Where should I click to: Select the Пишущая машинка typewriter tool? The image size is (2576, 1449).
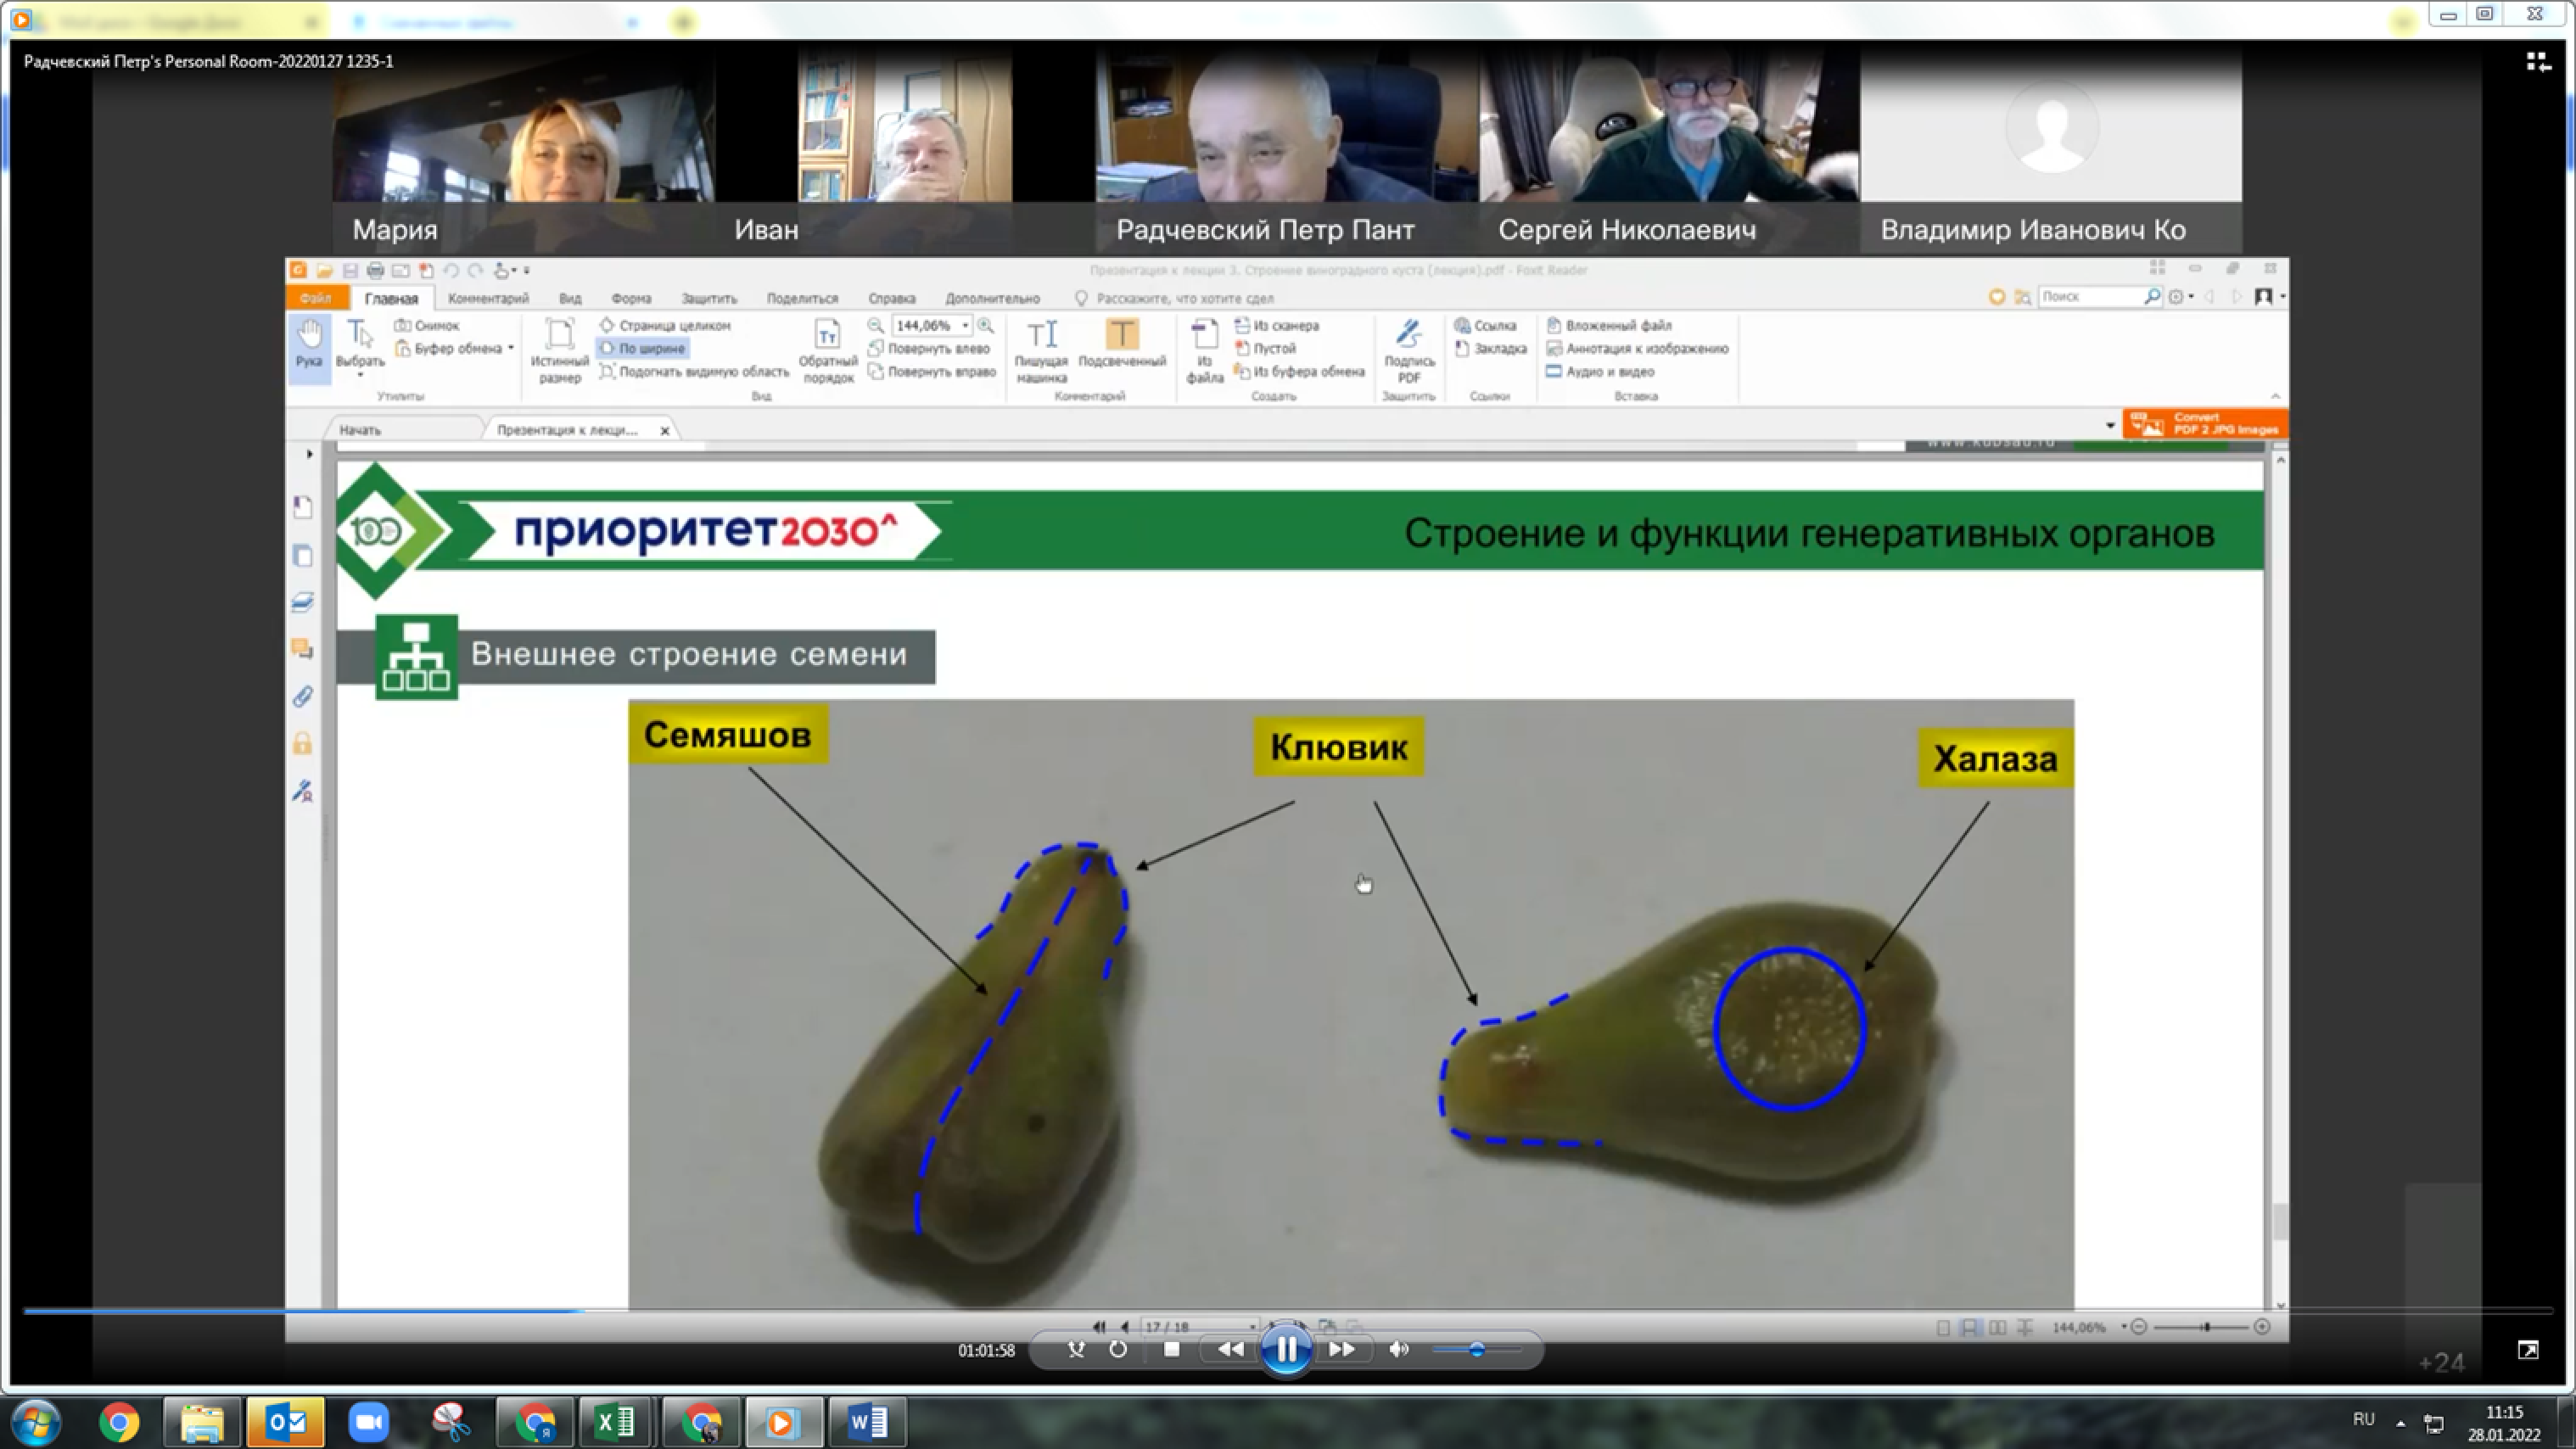1041,351
